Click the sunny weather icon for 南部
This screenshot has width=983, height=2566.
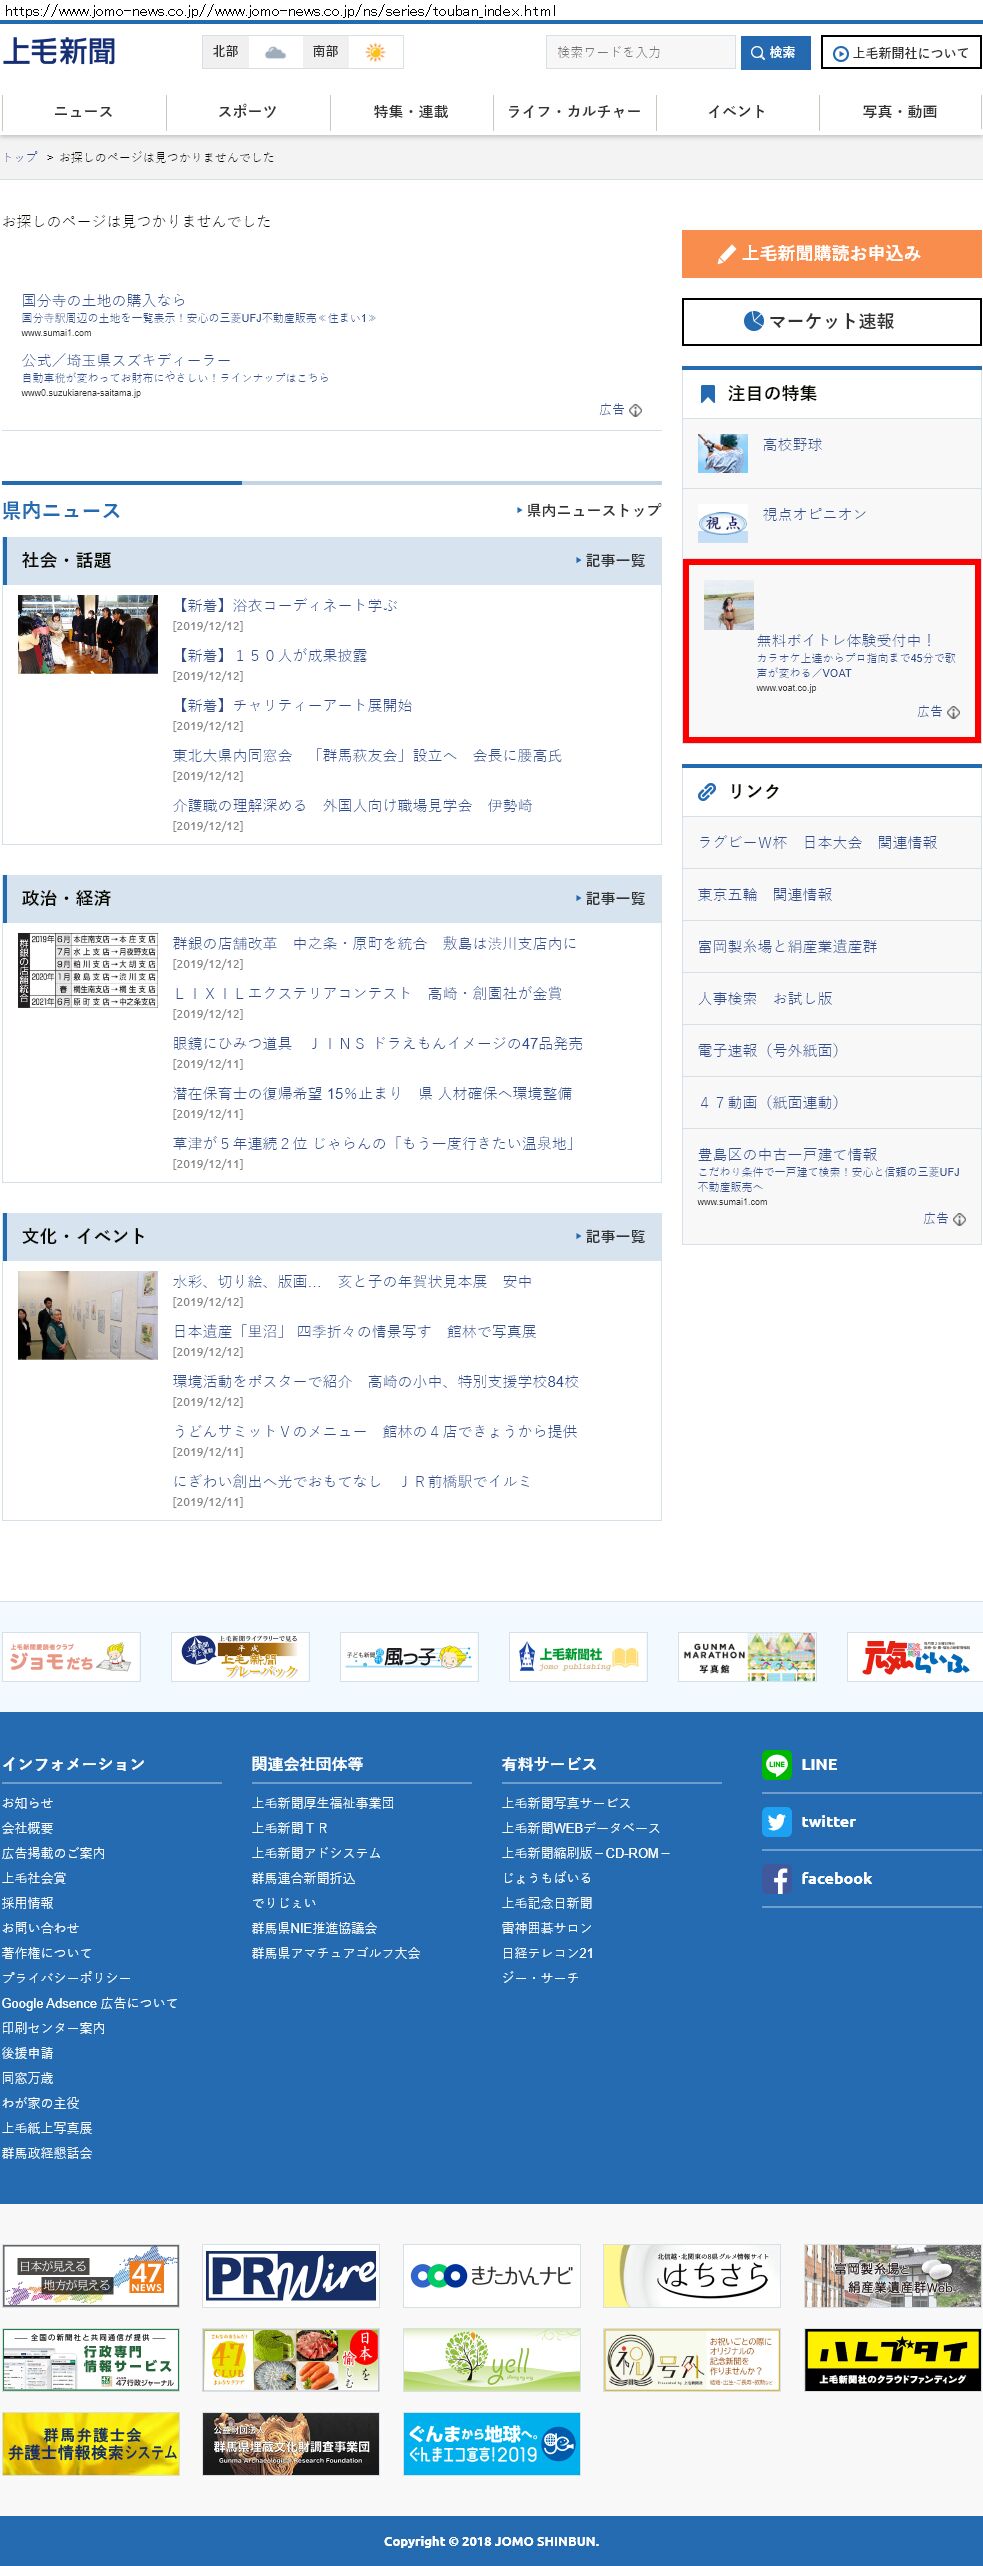coord(375,52)
